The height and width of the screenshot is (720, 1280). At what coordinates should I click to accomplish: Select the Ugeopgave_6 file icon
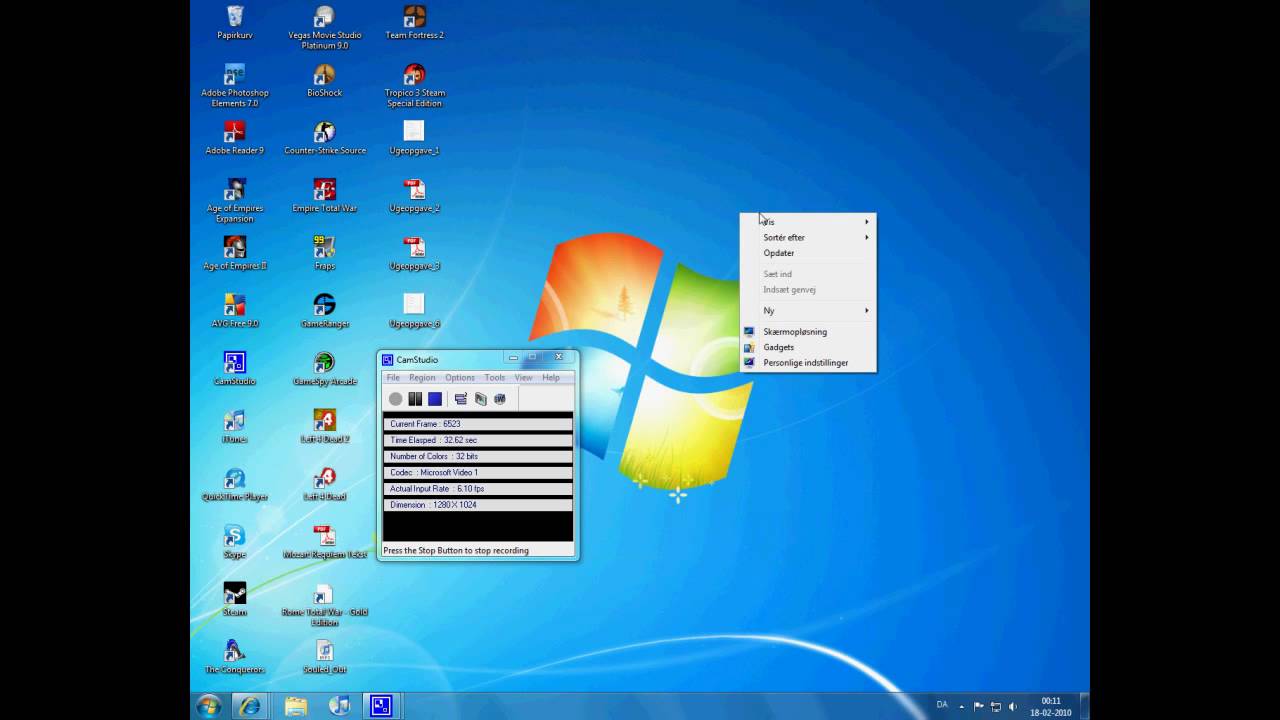pos(414,311)
